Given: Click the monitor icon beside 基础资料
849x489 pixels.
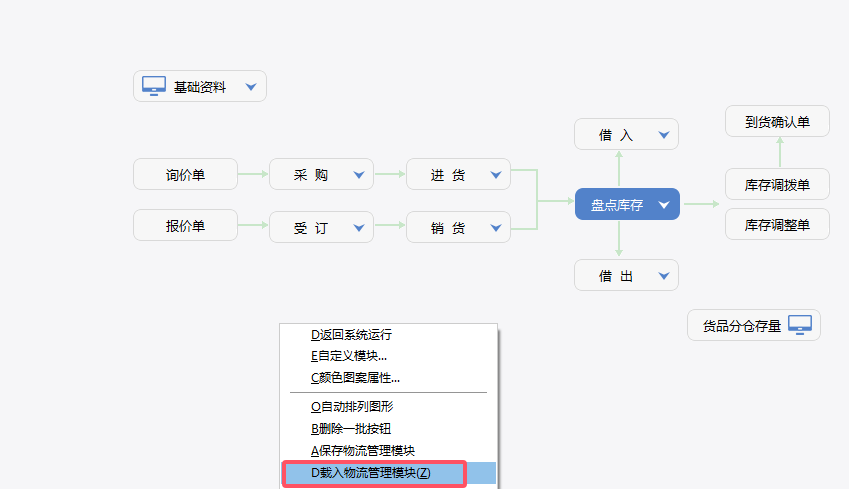Looking at the screenshot, I should [153, 86].
